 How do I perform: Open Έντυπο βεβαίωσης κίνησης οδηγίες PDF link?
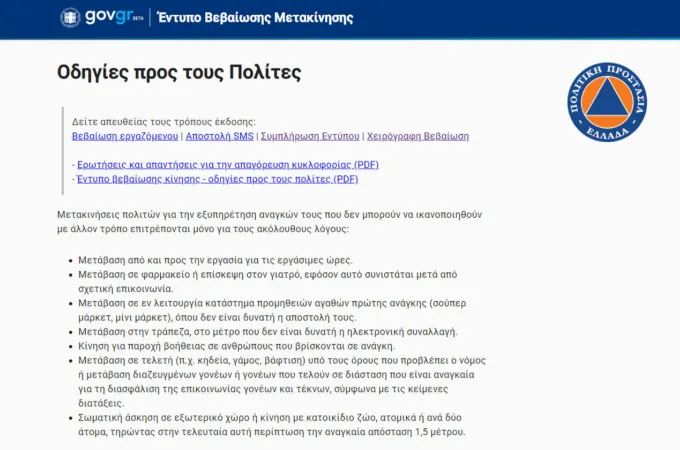tap(217, 179)
